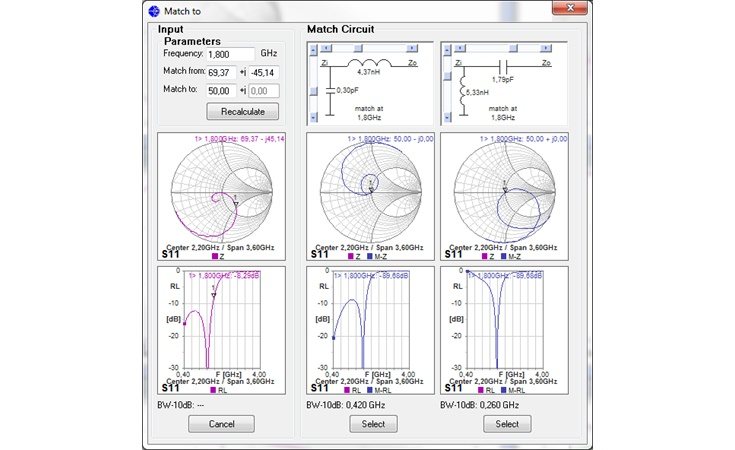735x450 pixels.
Task: Click the blue M-Z legend swatch on right Smith chart
Action: [504, 256]
